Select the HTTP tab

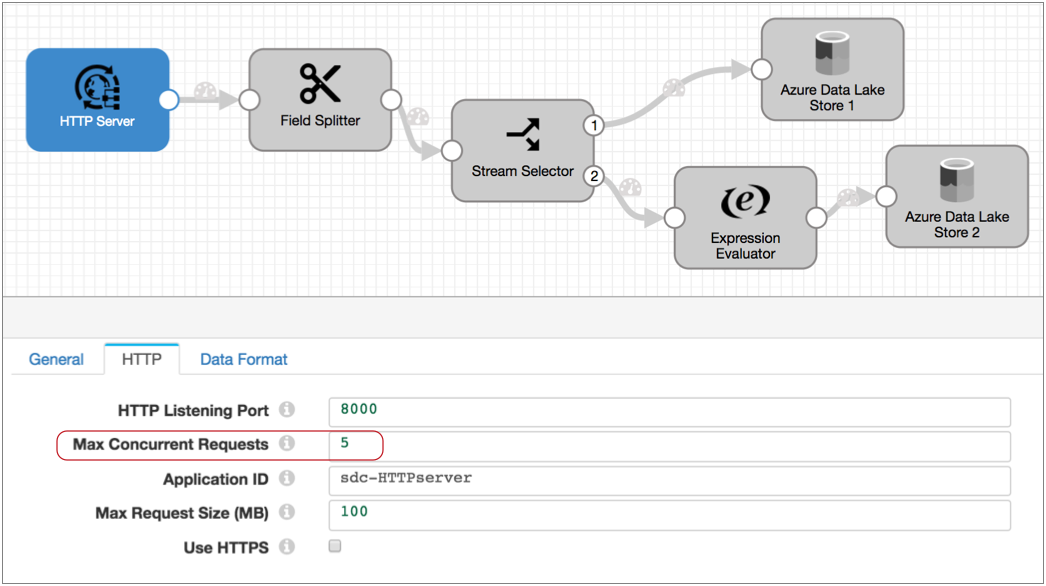142,360
